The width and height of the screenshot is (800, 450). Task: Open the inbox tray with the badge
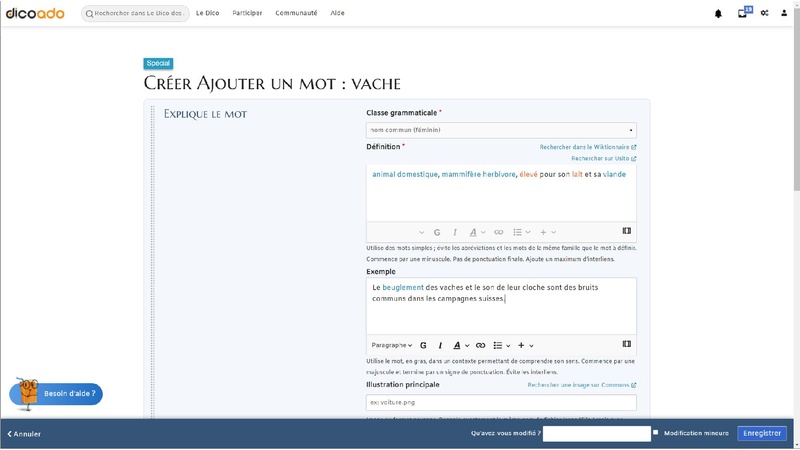pos(744,12)
